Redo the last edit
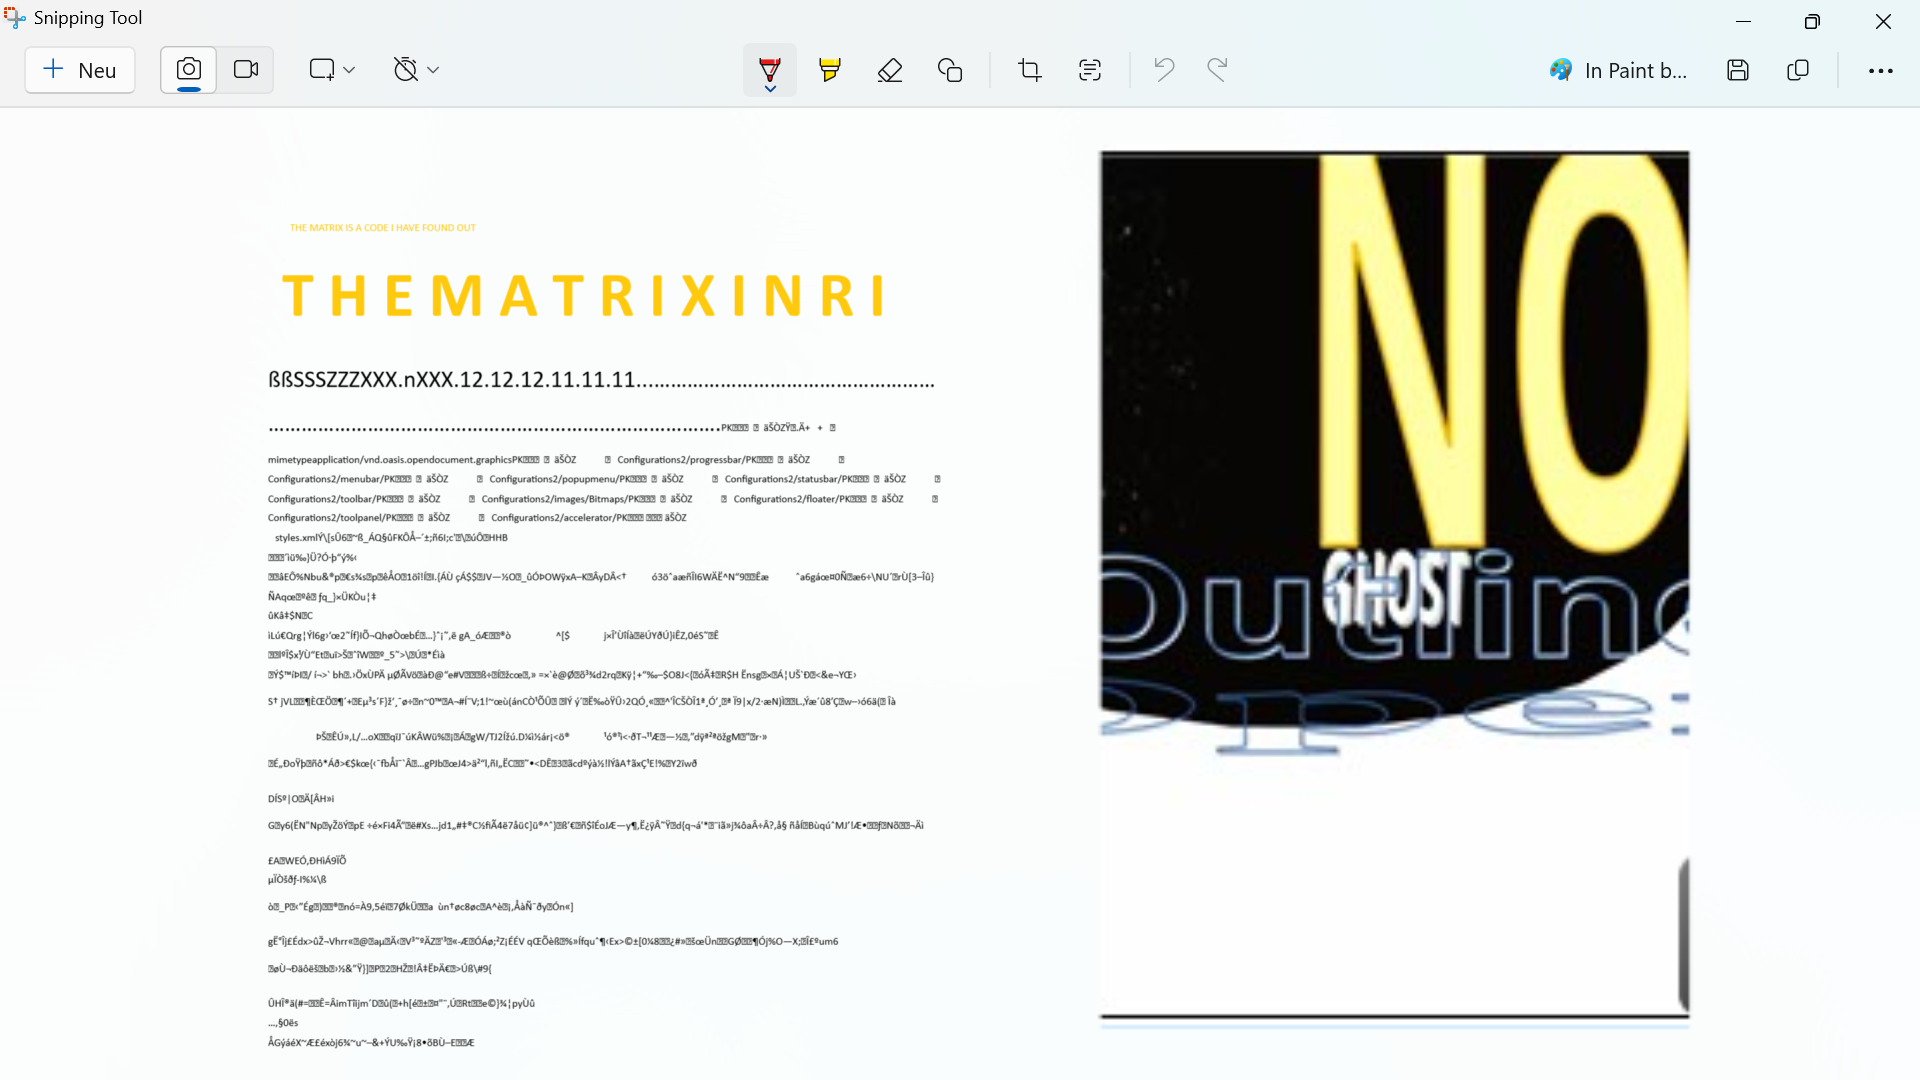This screenshot has width=1920, height=1080. [1217, 70]
